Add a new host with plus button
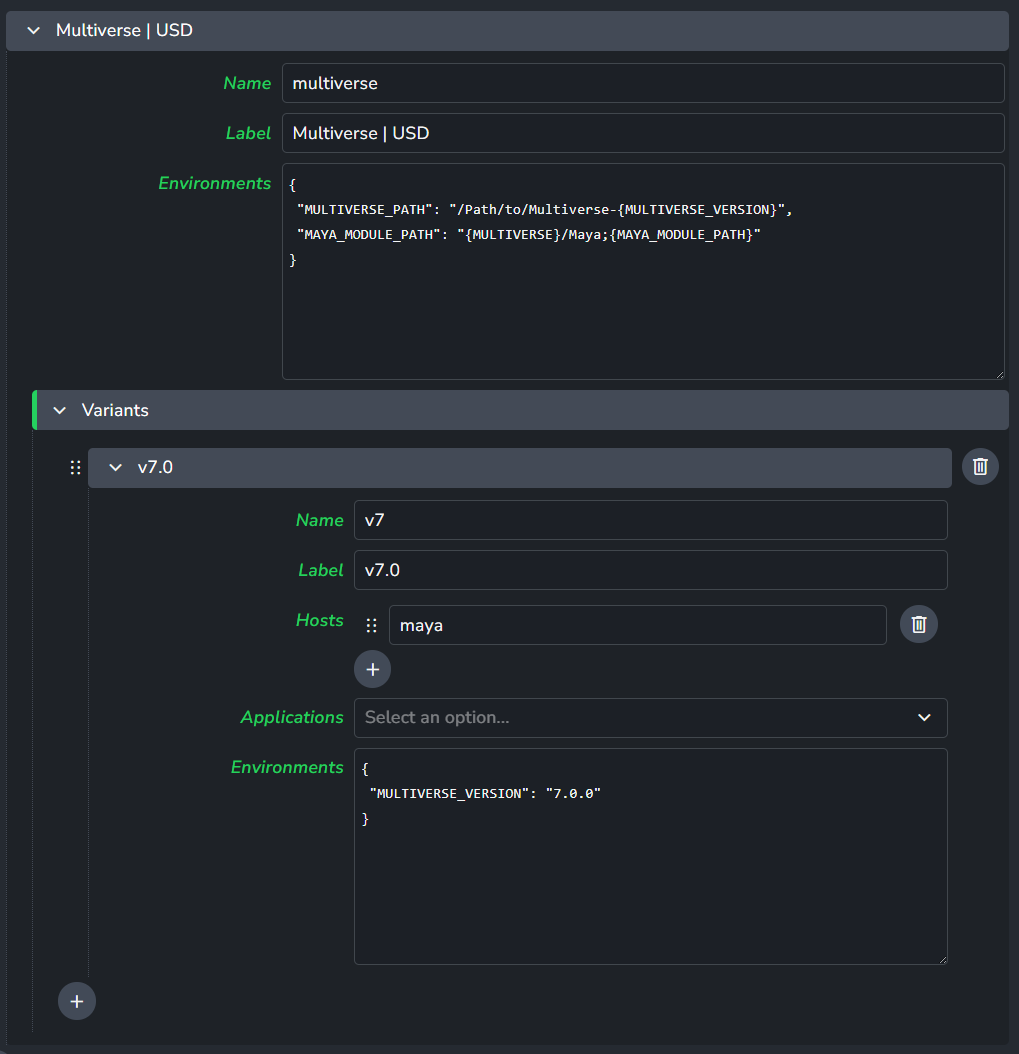The width and height of the screenshot is (1019, 1054). [372, 669]
